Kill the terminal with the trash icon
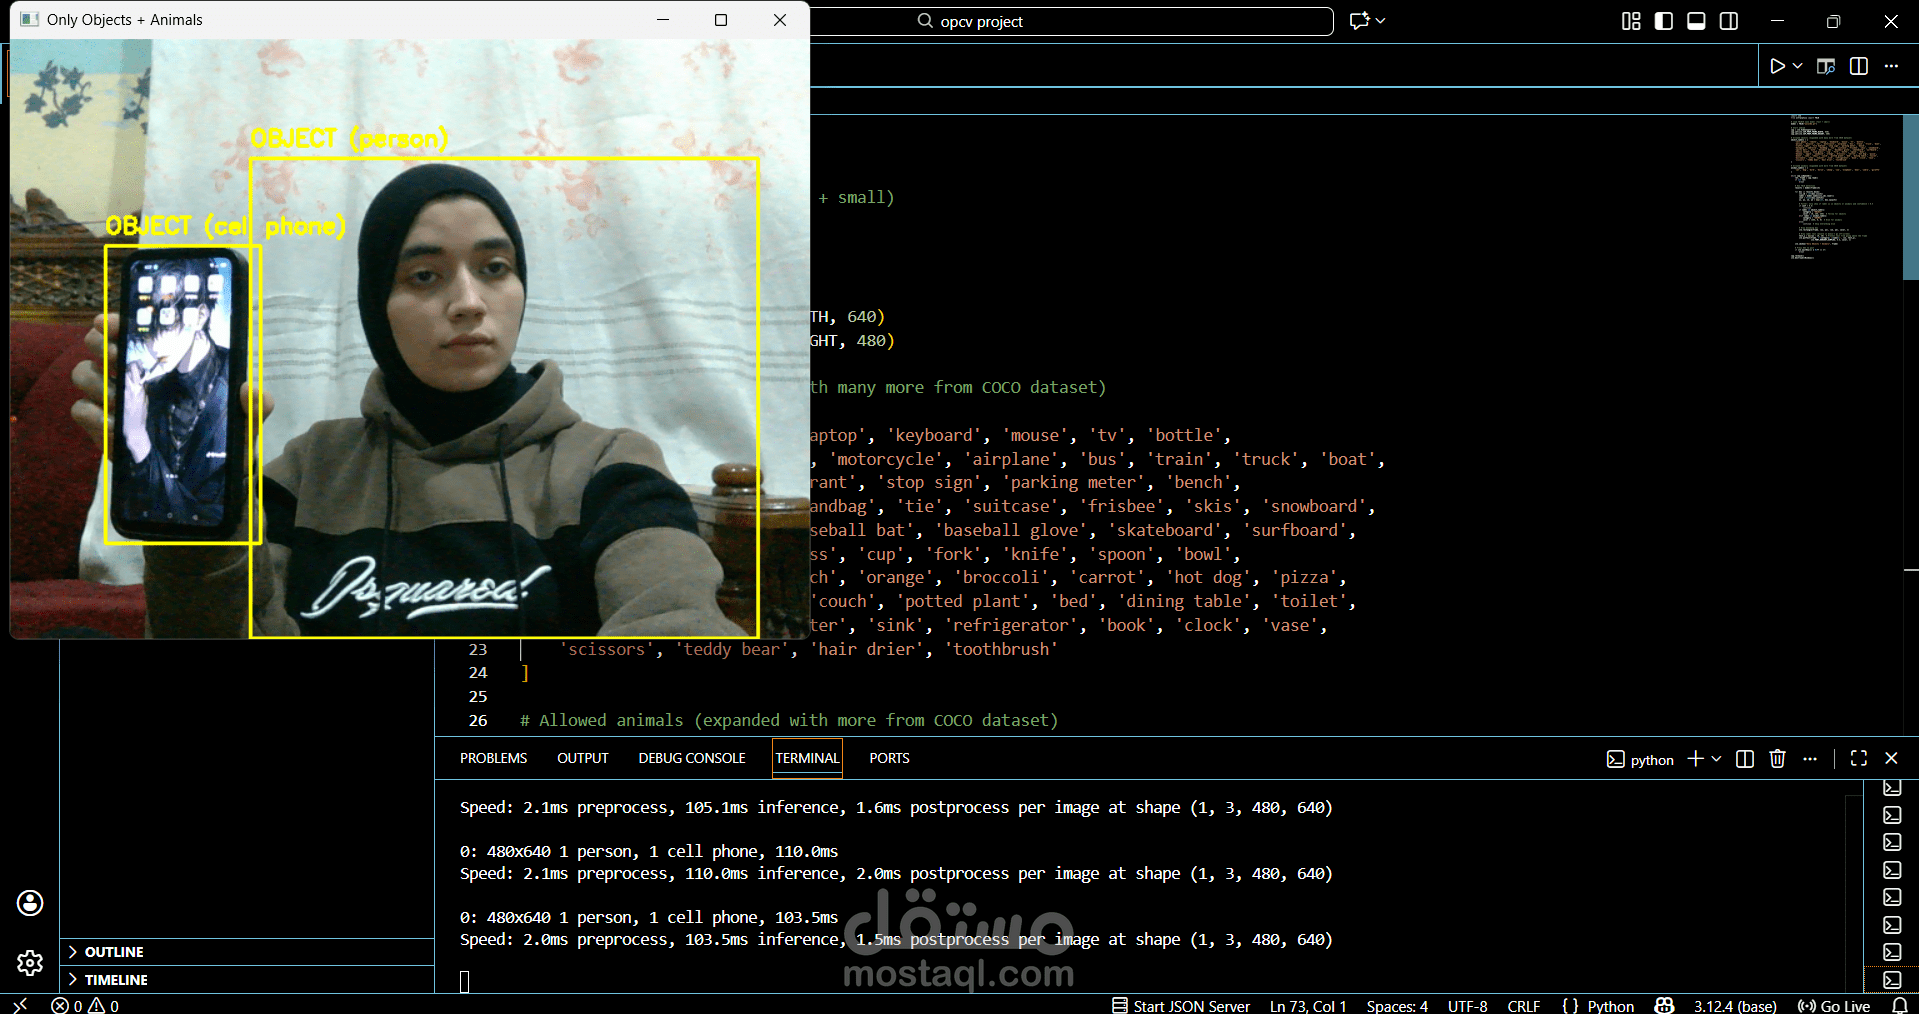This screenshot has height=1014, width=1919. tap(1777, 759)
